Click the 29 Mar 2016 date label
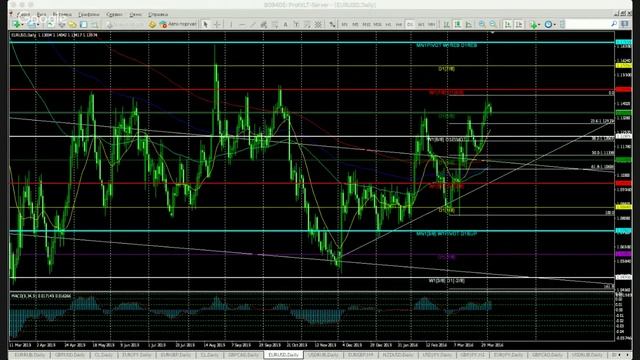640x360 pixels. tap(492, 345)
